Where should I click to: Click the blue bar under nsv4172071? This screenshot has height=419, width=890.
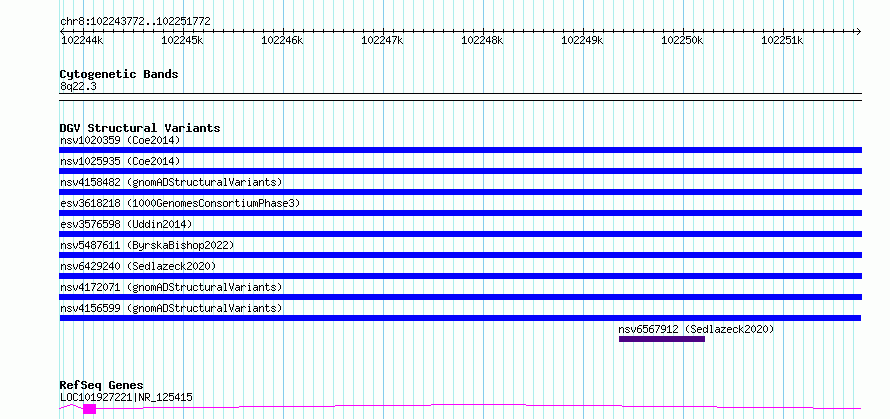point(460,297)
